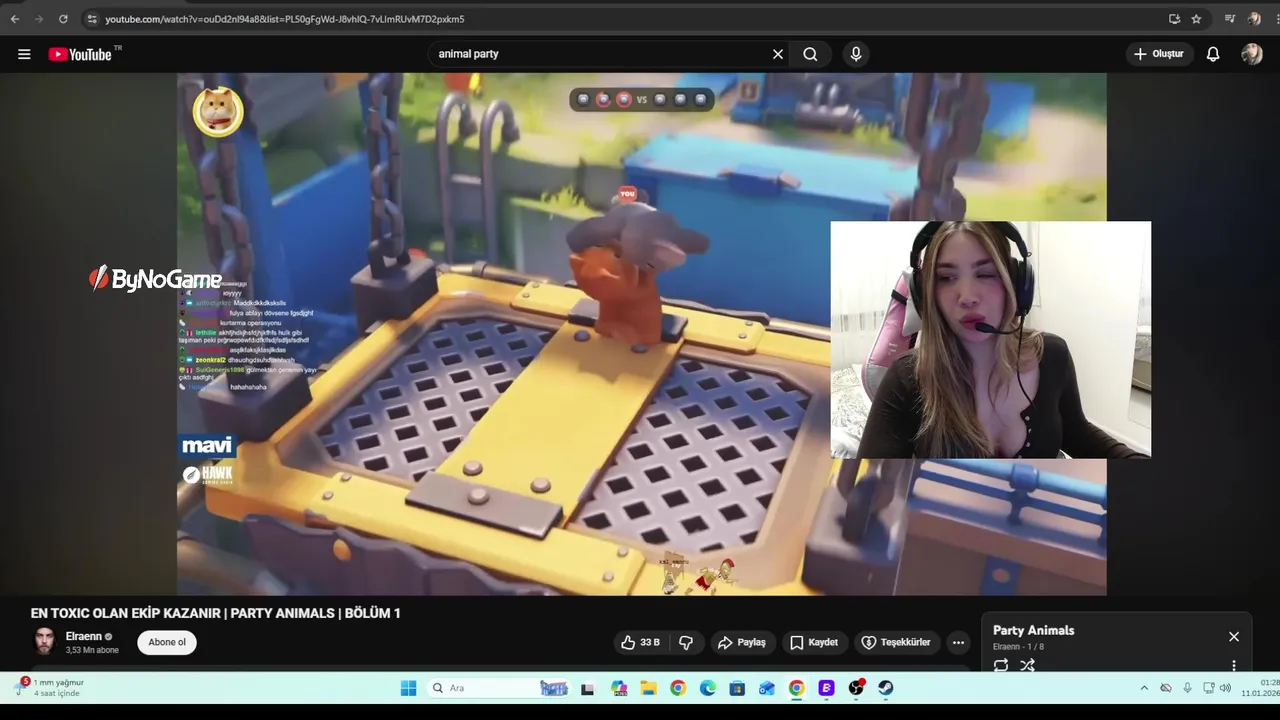Bookmark this page with the star

tap(1196, 19)
